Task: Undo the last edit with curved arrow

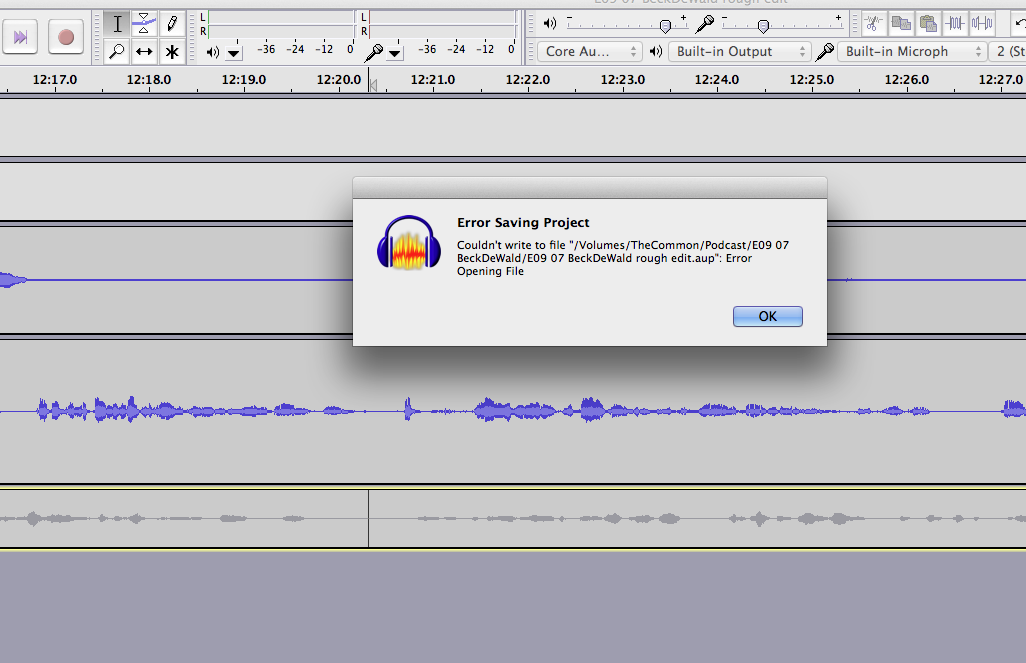Action: point(1020,22)
